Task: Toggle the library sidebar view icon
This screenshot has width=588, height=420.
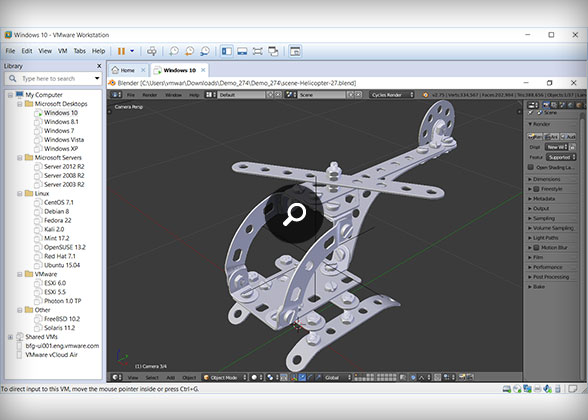Action: 226,51
